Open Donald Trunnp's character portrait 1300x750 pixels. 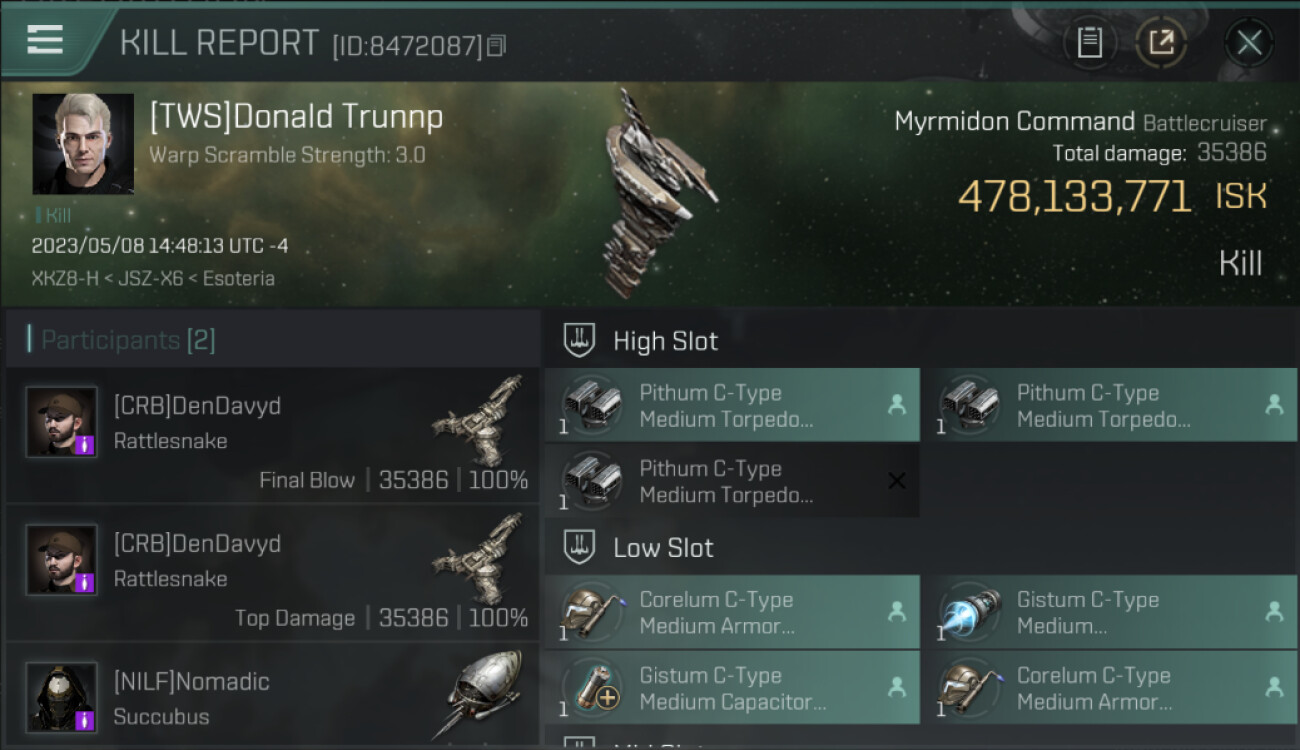tap(83, 144)
